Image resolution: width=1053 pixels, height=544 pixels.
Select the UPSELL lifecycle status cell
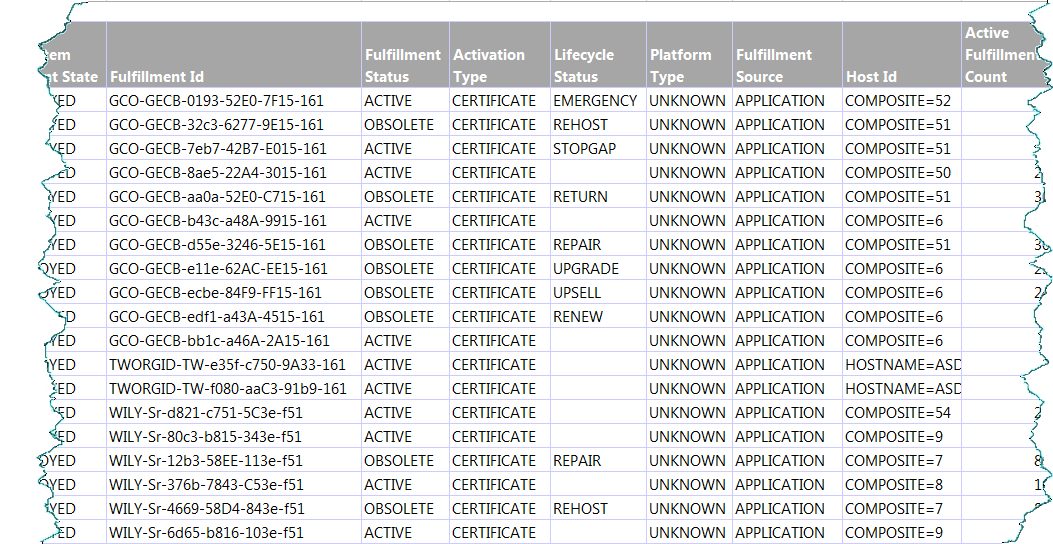point(578,293)
